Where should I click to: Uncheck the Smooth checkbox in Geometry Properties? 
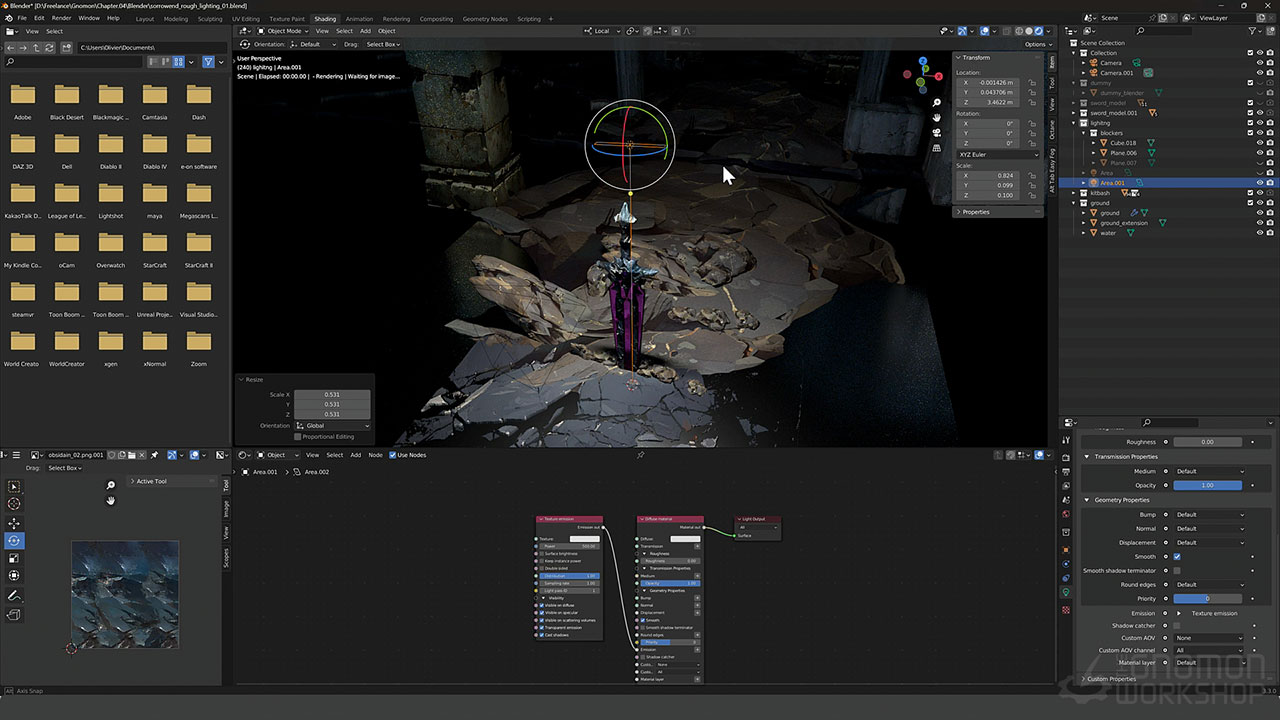click(1177, 557)
